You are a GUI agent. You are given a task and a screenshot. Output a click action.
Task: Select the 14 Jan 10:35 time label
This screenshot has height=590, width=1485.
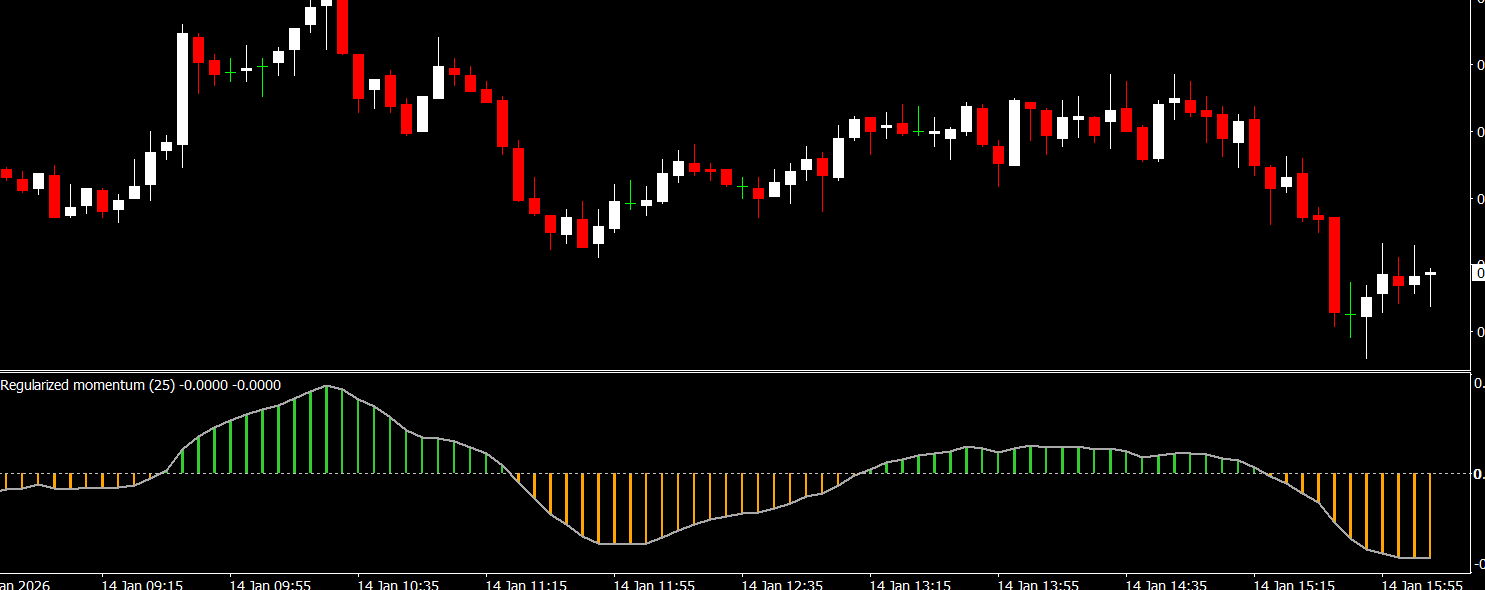coord(398,584)
